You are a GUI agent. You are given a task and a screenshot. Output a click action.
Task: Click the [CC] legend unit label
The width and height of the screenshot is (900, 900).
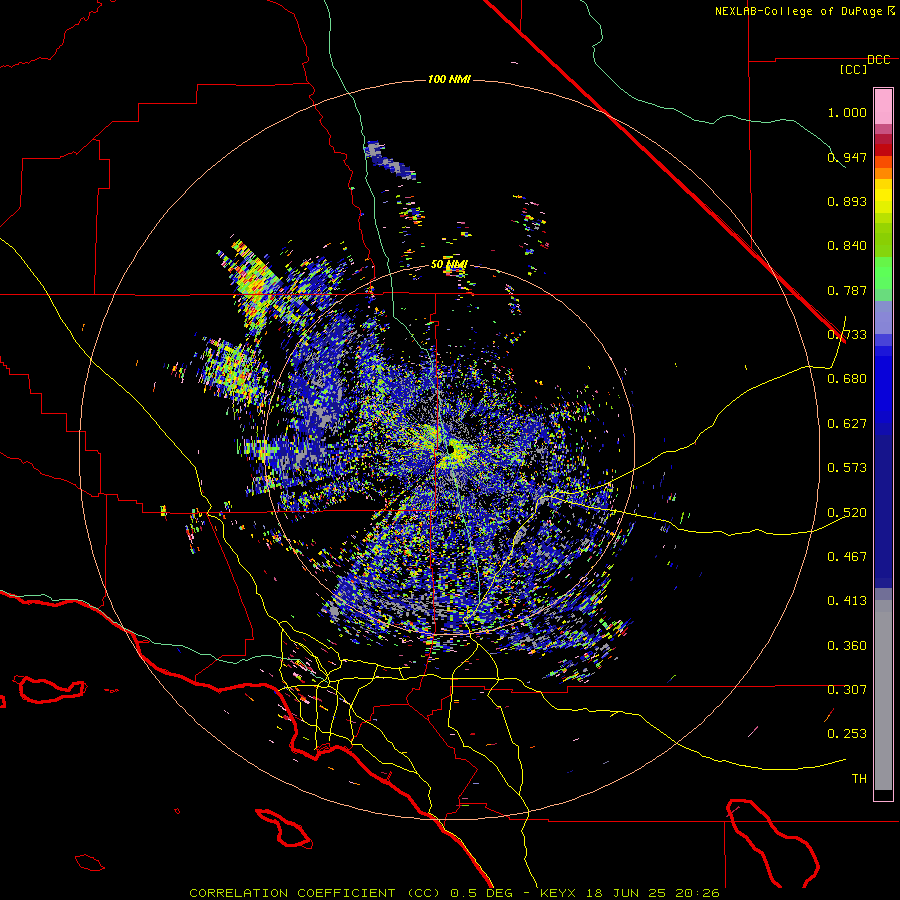point(854,69)
